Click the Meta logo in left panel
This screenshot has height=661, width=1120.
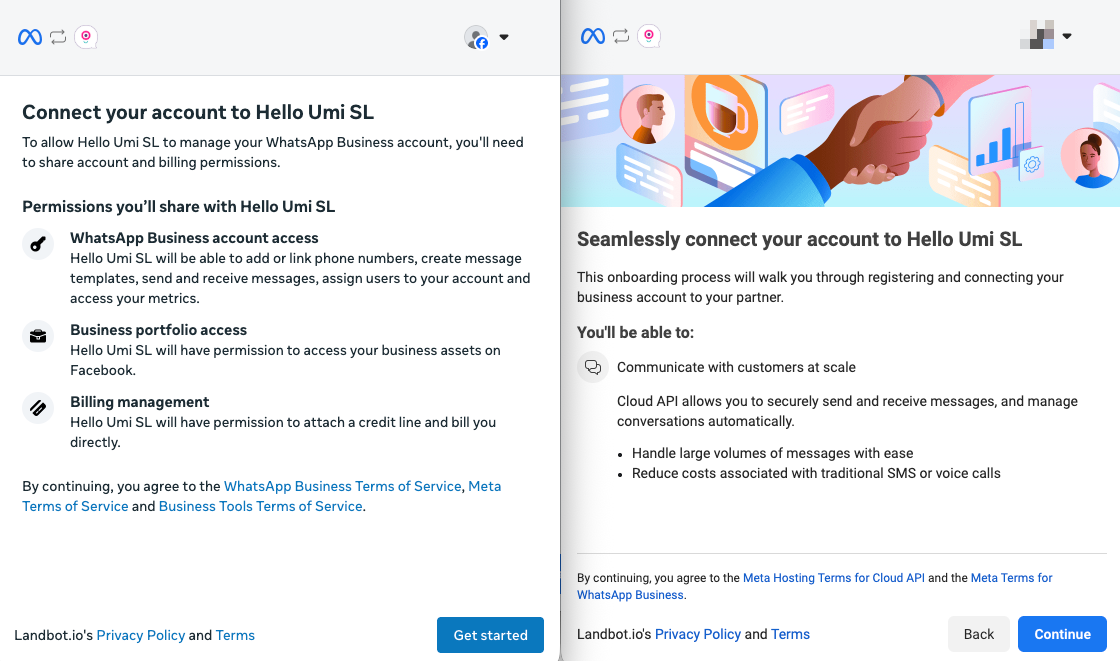pyautogui.click(x=30, y=37)
